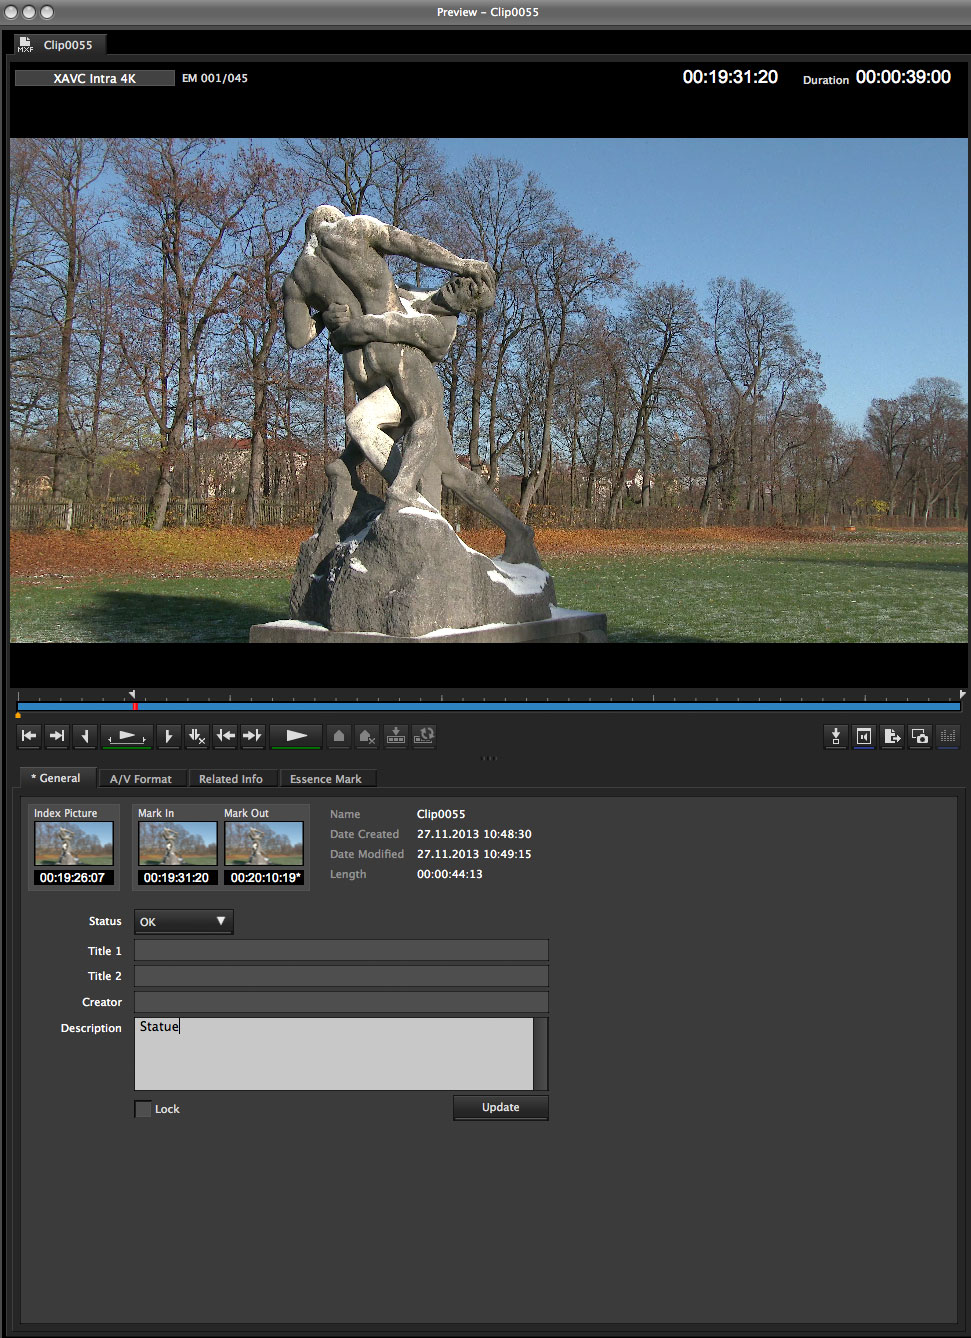Open the Related Info tab

pos(230,779)
